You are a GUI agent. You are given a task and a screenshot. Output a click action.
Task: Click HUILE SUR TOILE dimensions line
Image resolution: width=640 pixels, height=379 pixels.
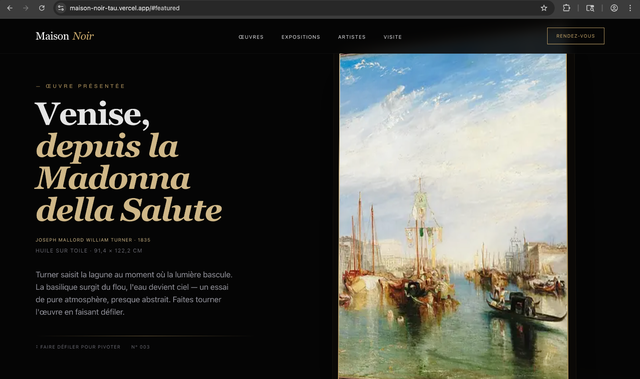click(89, 250)
